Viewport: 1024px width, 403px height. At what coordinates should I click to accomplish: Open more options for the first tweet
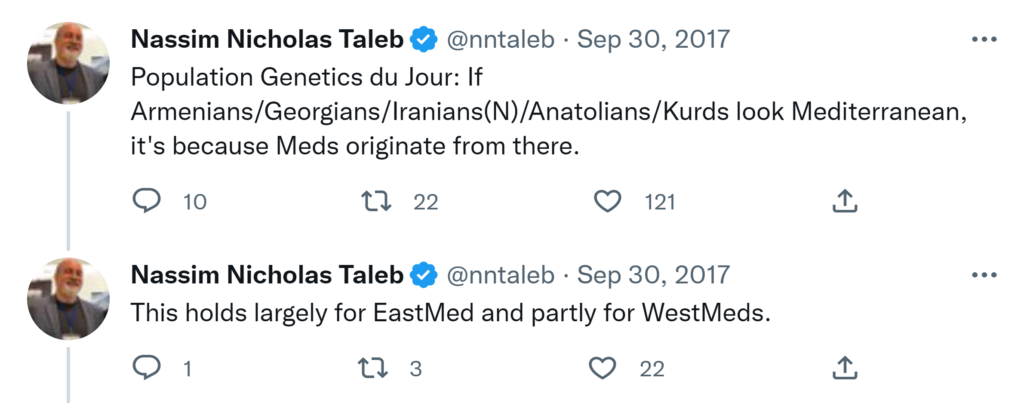(984, 40)
